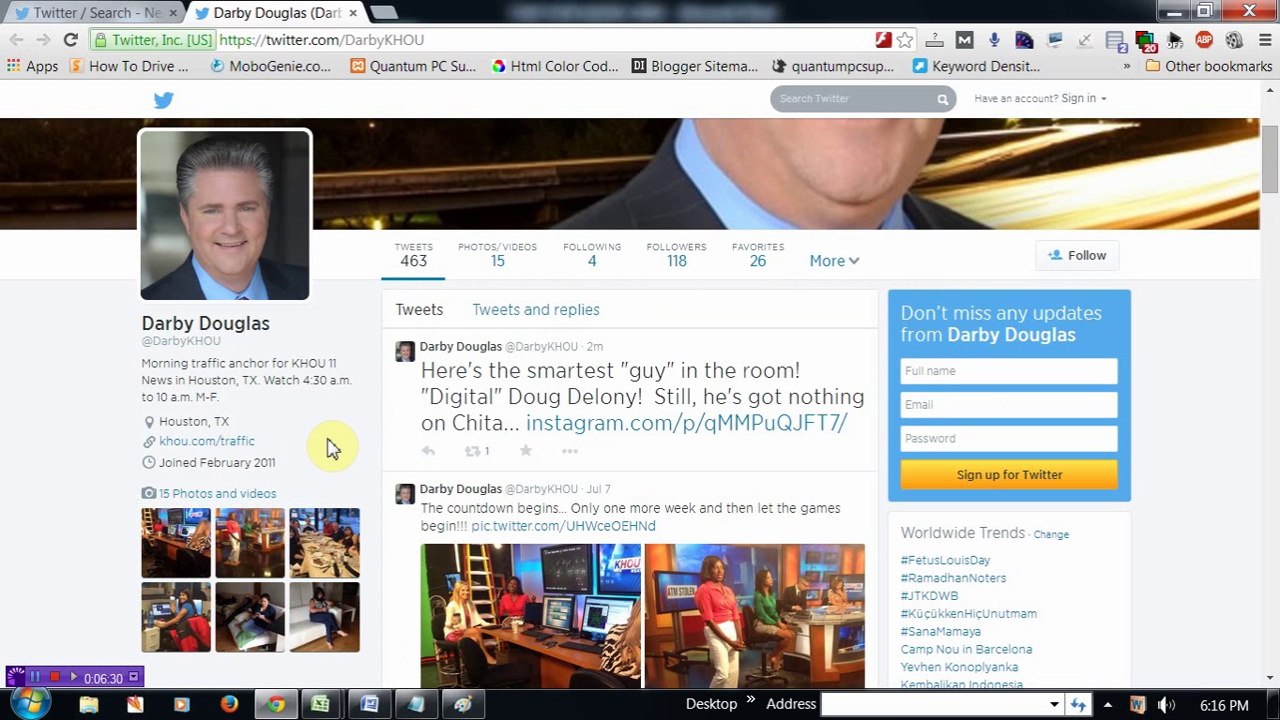
Task: Expand Sign in dropdown arrow
Action: [x=1103, y=99]
